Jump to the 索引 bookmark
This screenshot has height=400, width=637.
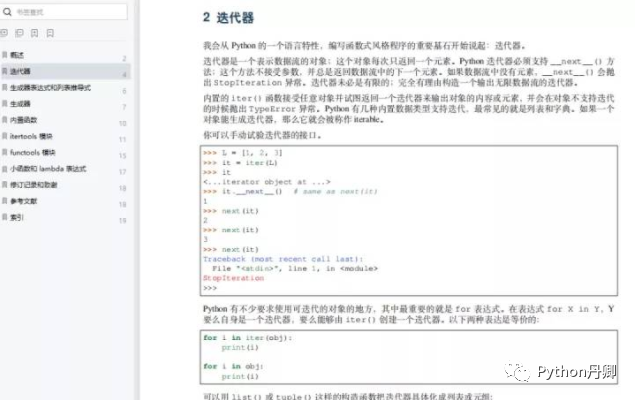65,218
